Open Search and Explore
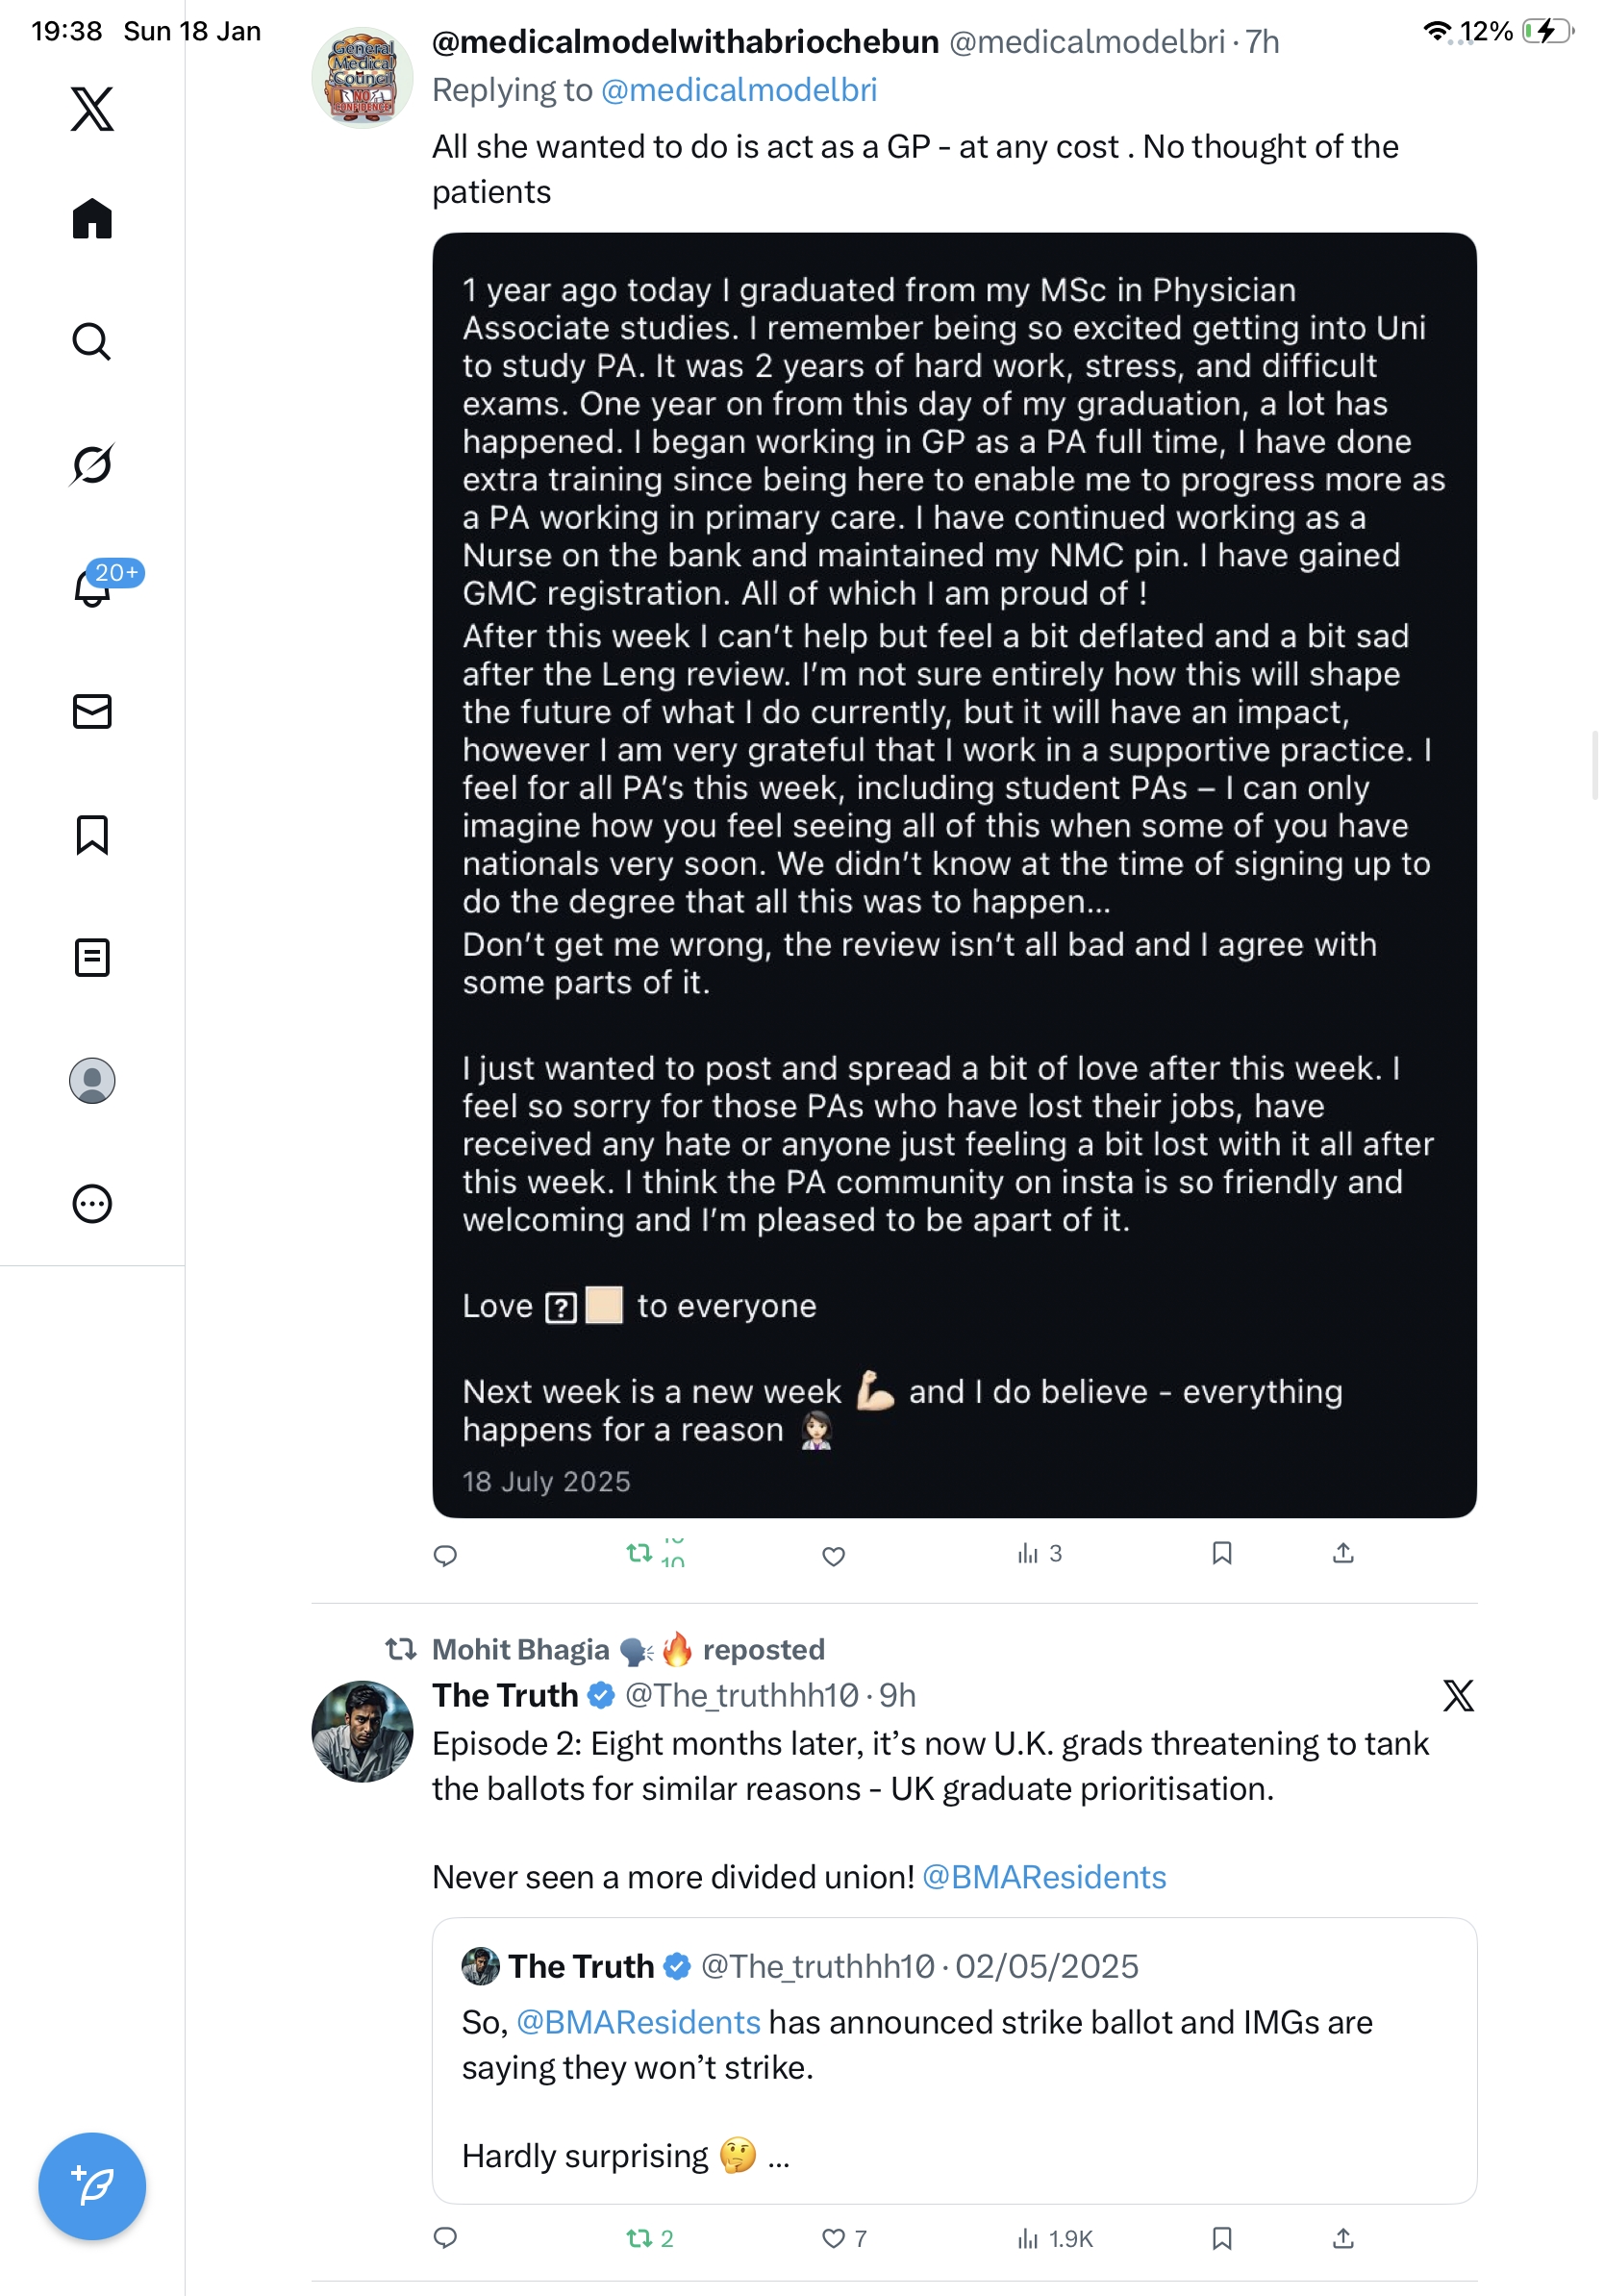 pyautogui.click(x=92, y=341)
